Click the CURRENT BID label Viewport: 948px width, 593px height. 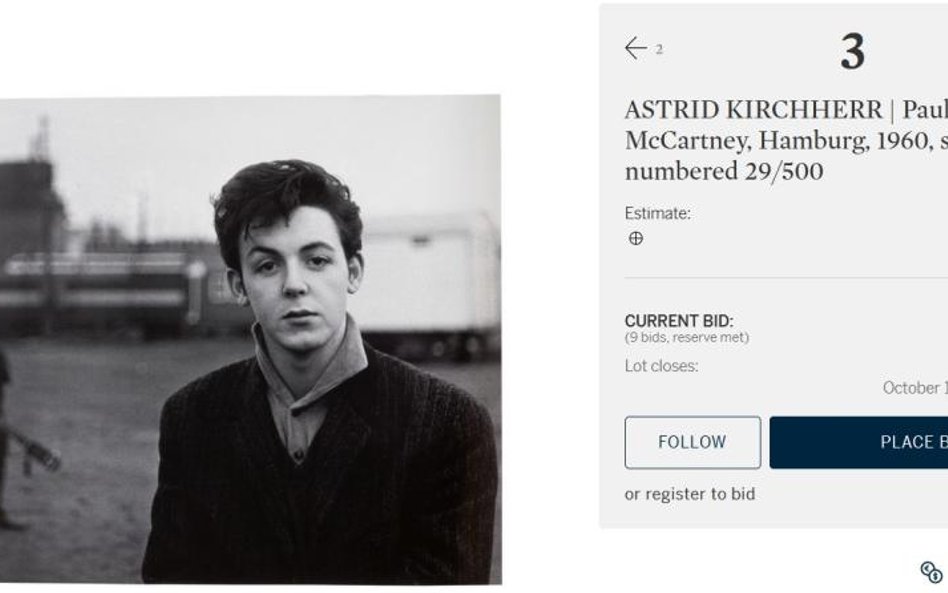[x=678, y=321]
